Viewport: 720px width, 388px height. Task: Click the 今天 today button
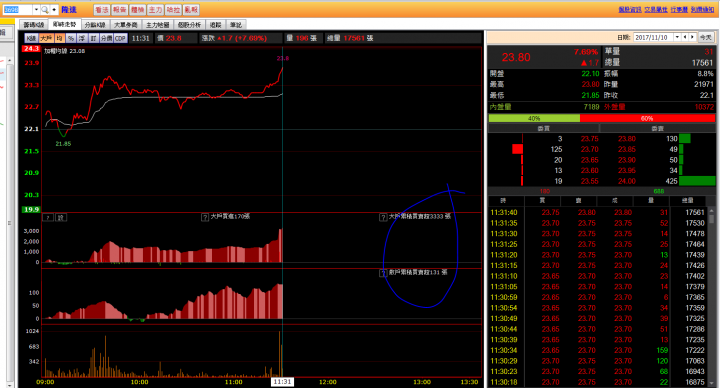click(706, 37)
